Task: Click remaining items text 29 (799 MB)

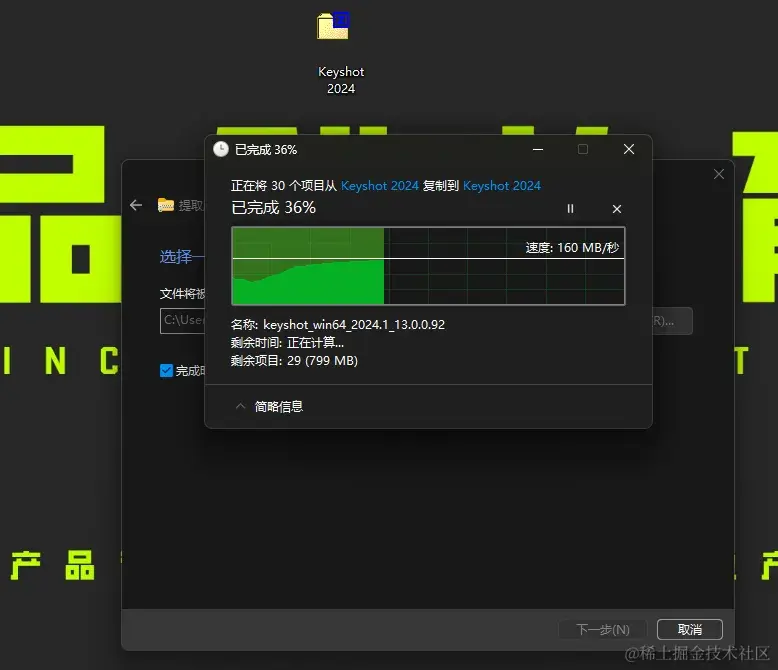Action: click(x=322, y=361)
